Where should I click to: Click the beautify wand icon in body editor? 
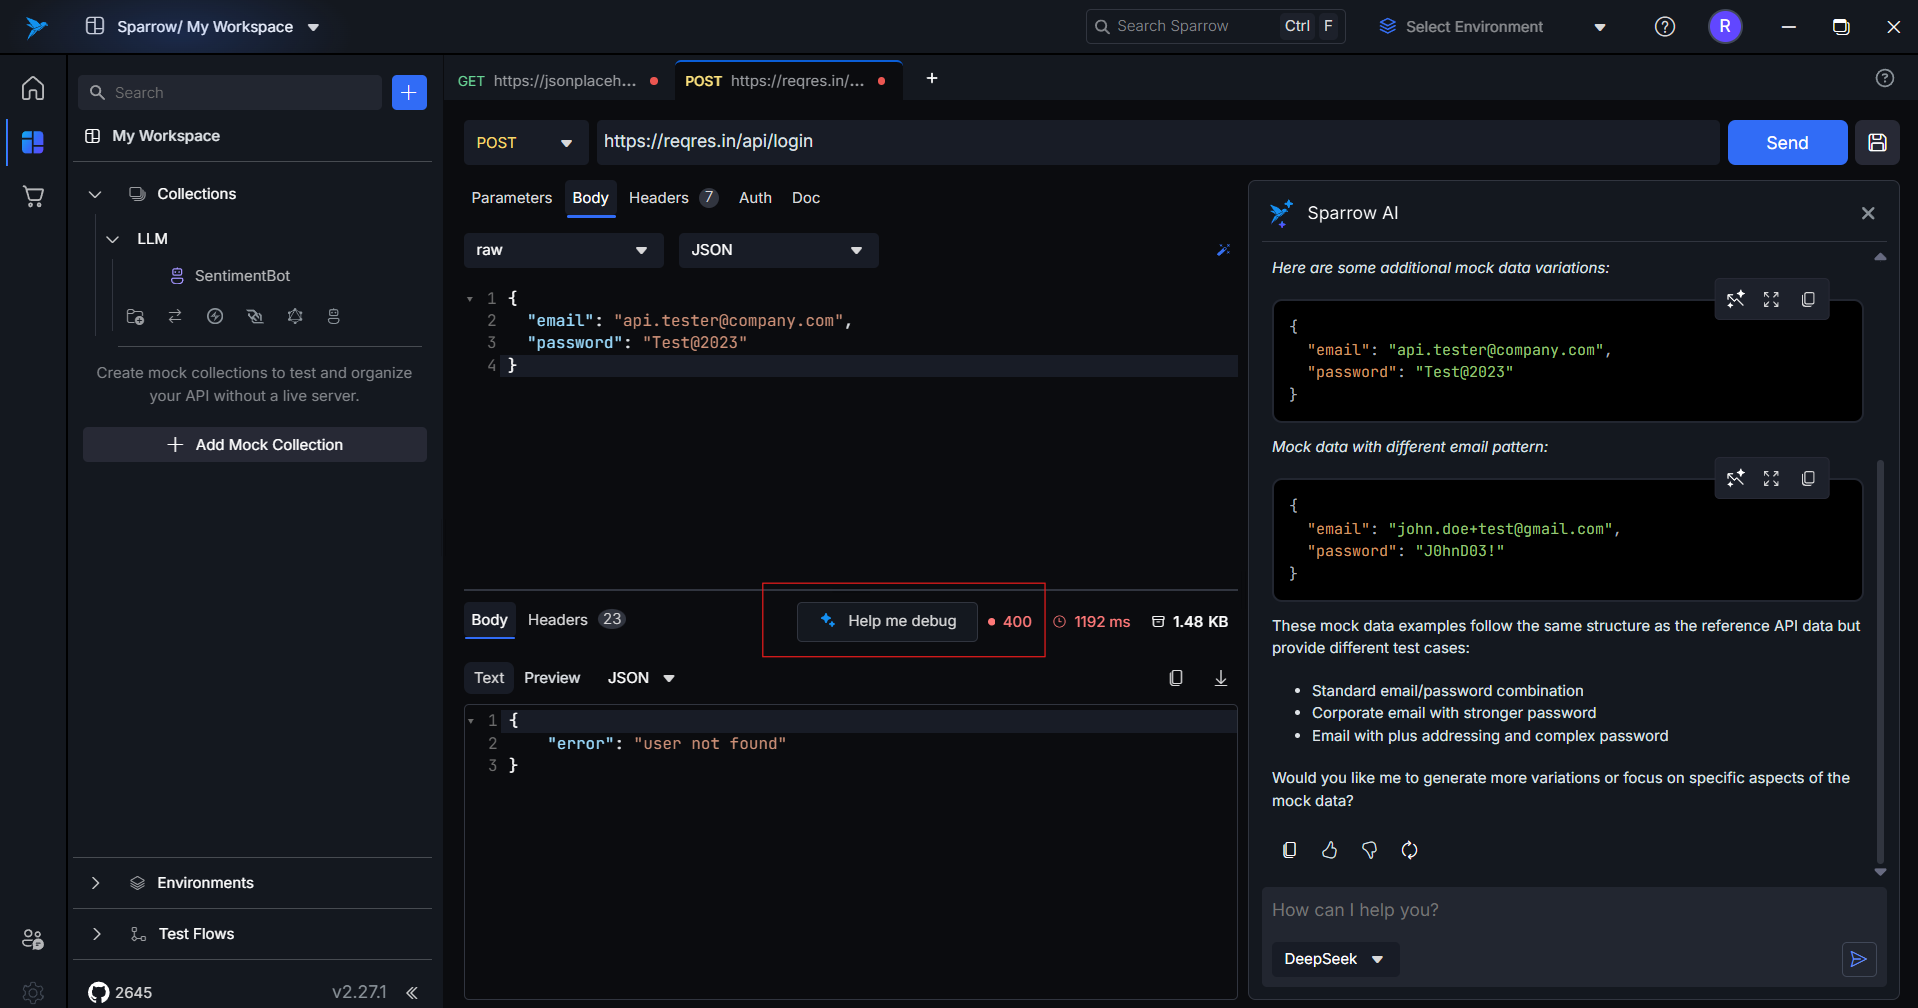[x=1223, y=250]
